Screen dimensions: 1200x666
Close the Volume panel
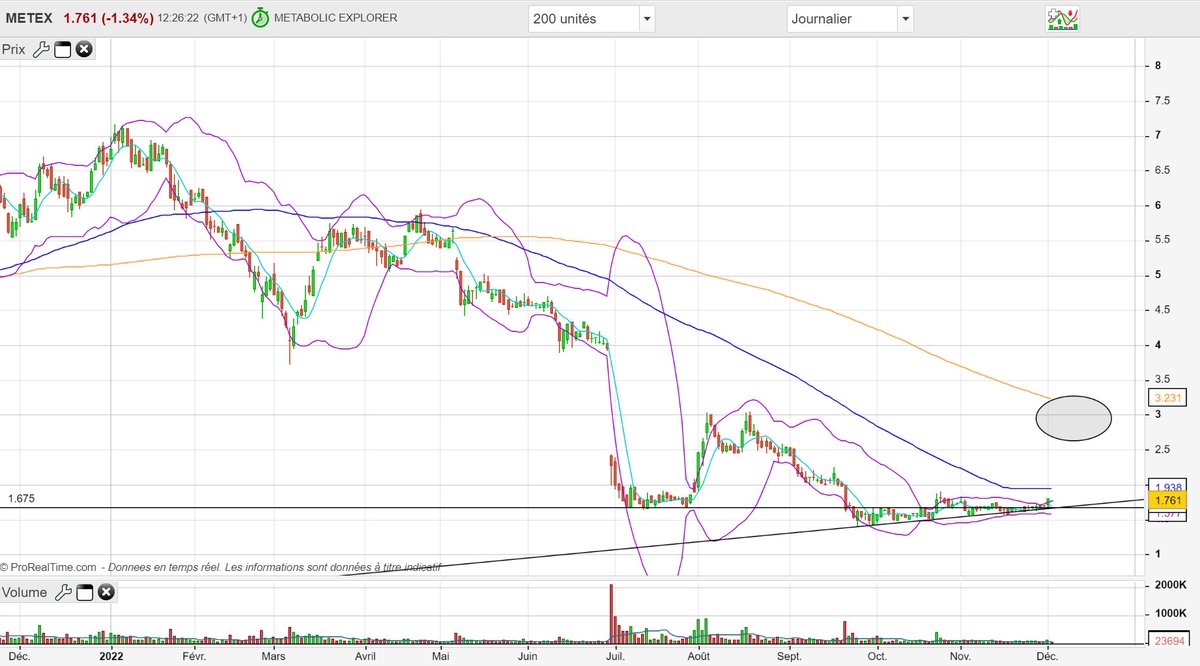105,592
